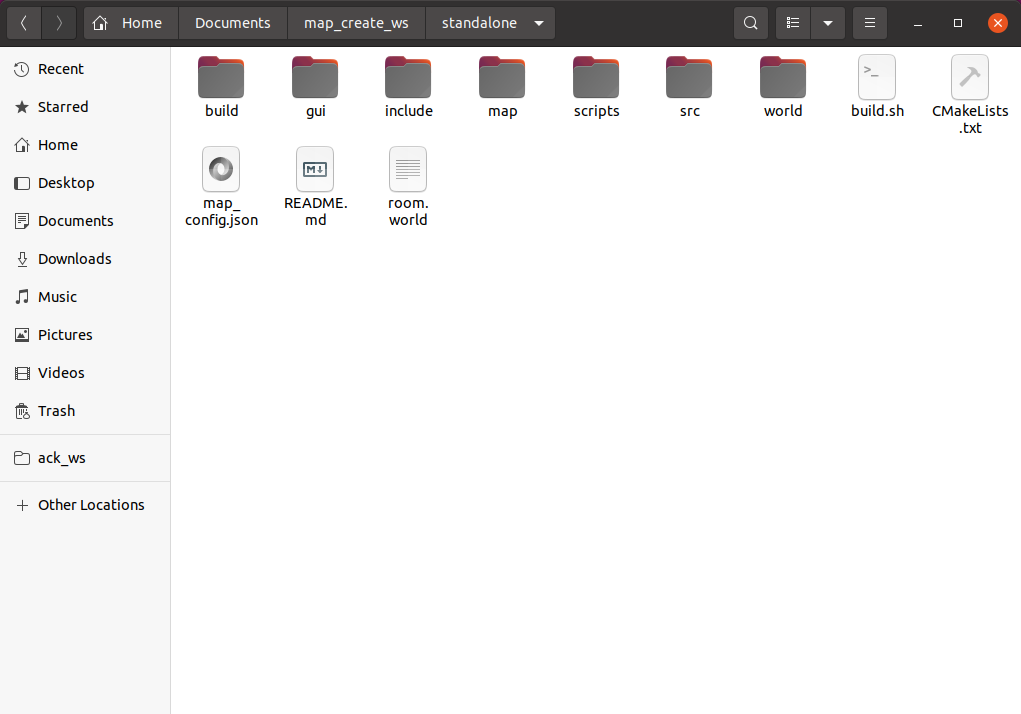Viewport: 1021px width, 714px height.
Task: Open Starred in the sidebar
Action: click(x=85, y=107)
